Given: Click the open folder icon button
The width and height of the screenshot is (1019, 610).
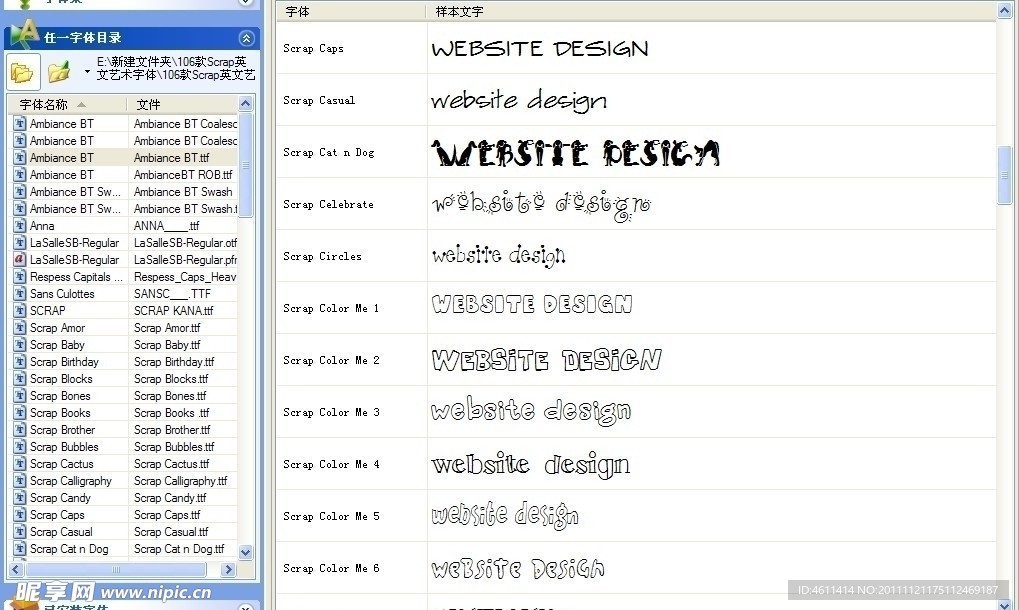Looking at the screenshot, I should (x=23, y=72).
